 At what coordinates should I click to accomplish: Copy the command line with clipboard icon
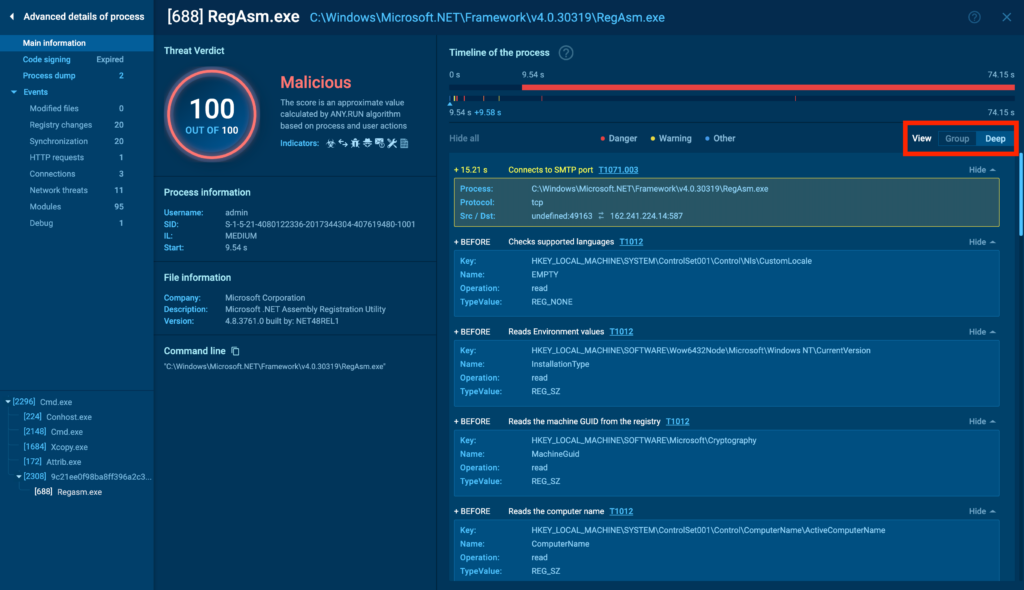coord(236,351)
